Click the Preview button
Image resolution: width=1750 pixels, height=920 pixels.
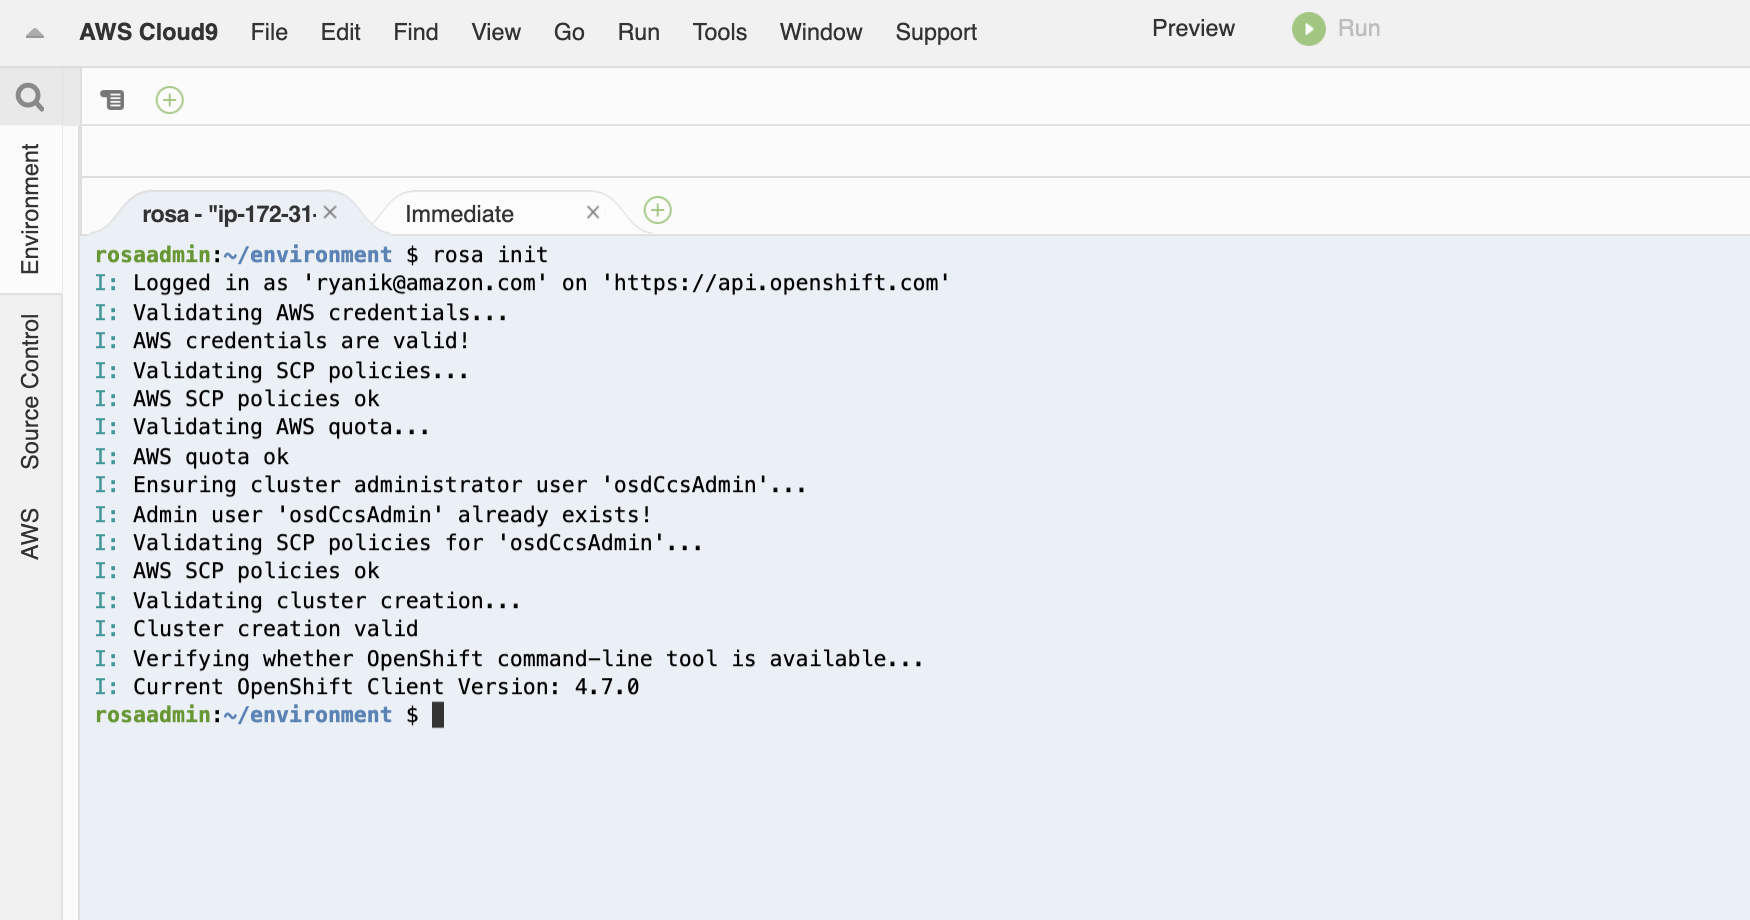coord(1193,28)
